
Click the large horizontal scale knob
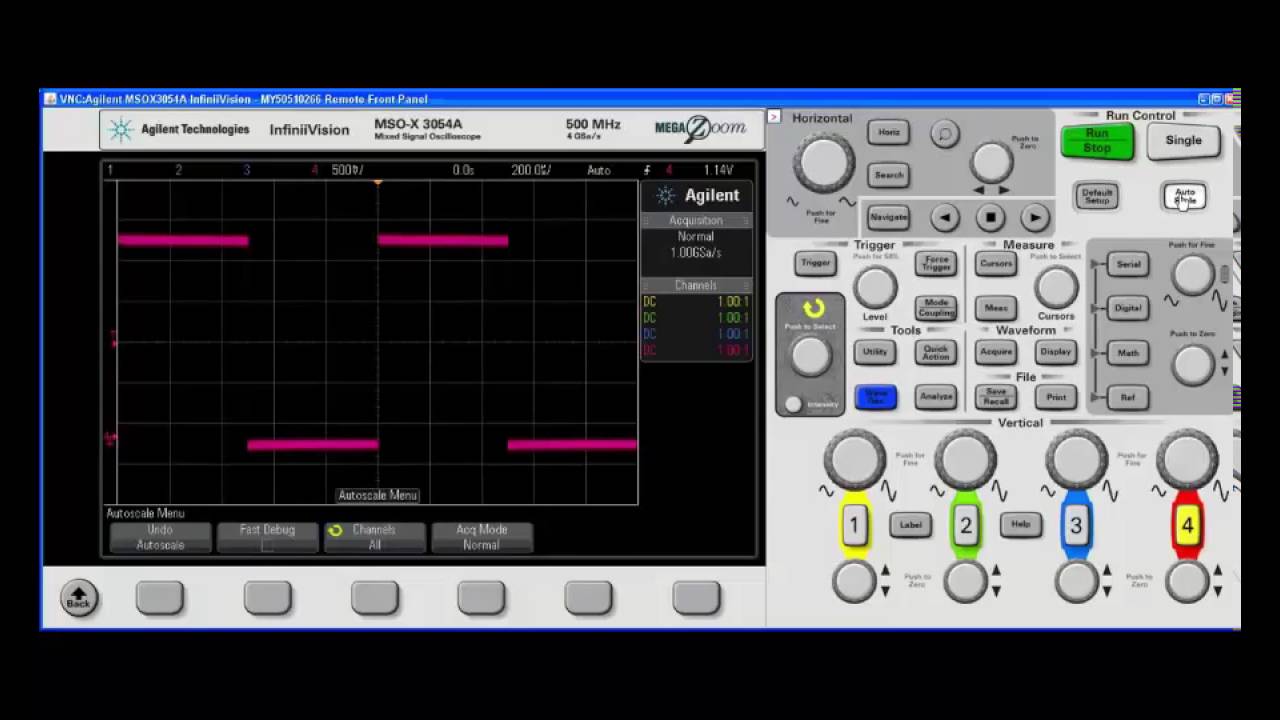pyautogui.click(x=823, y=162)
